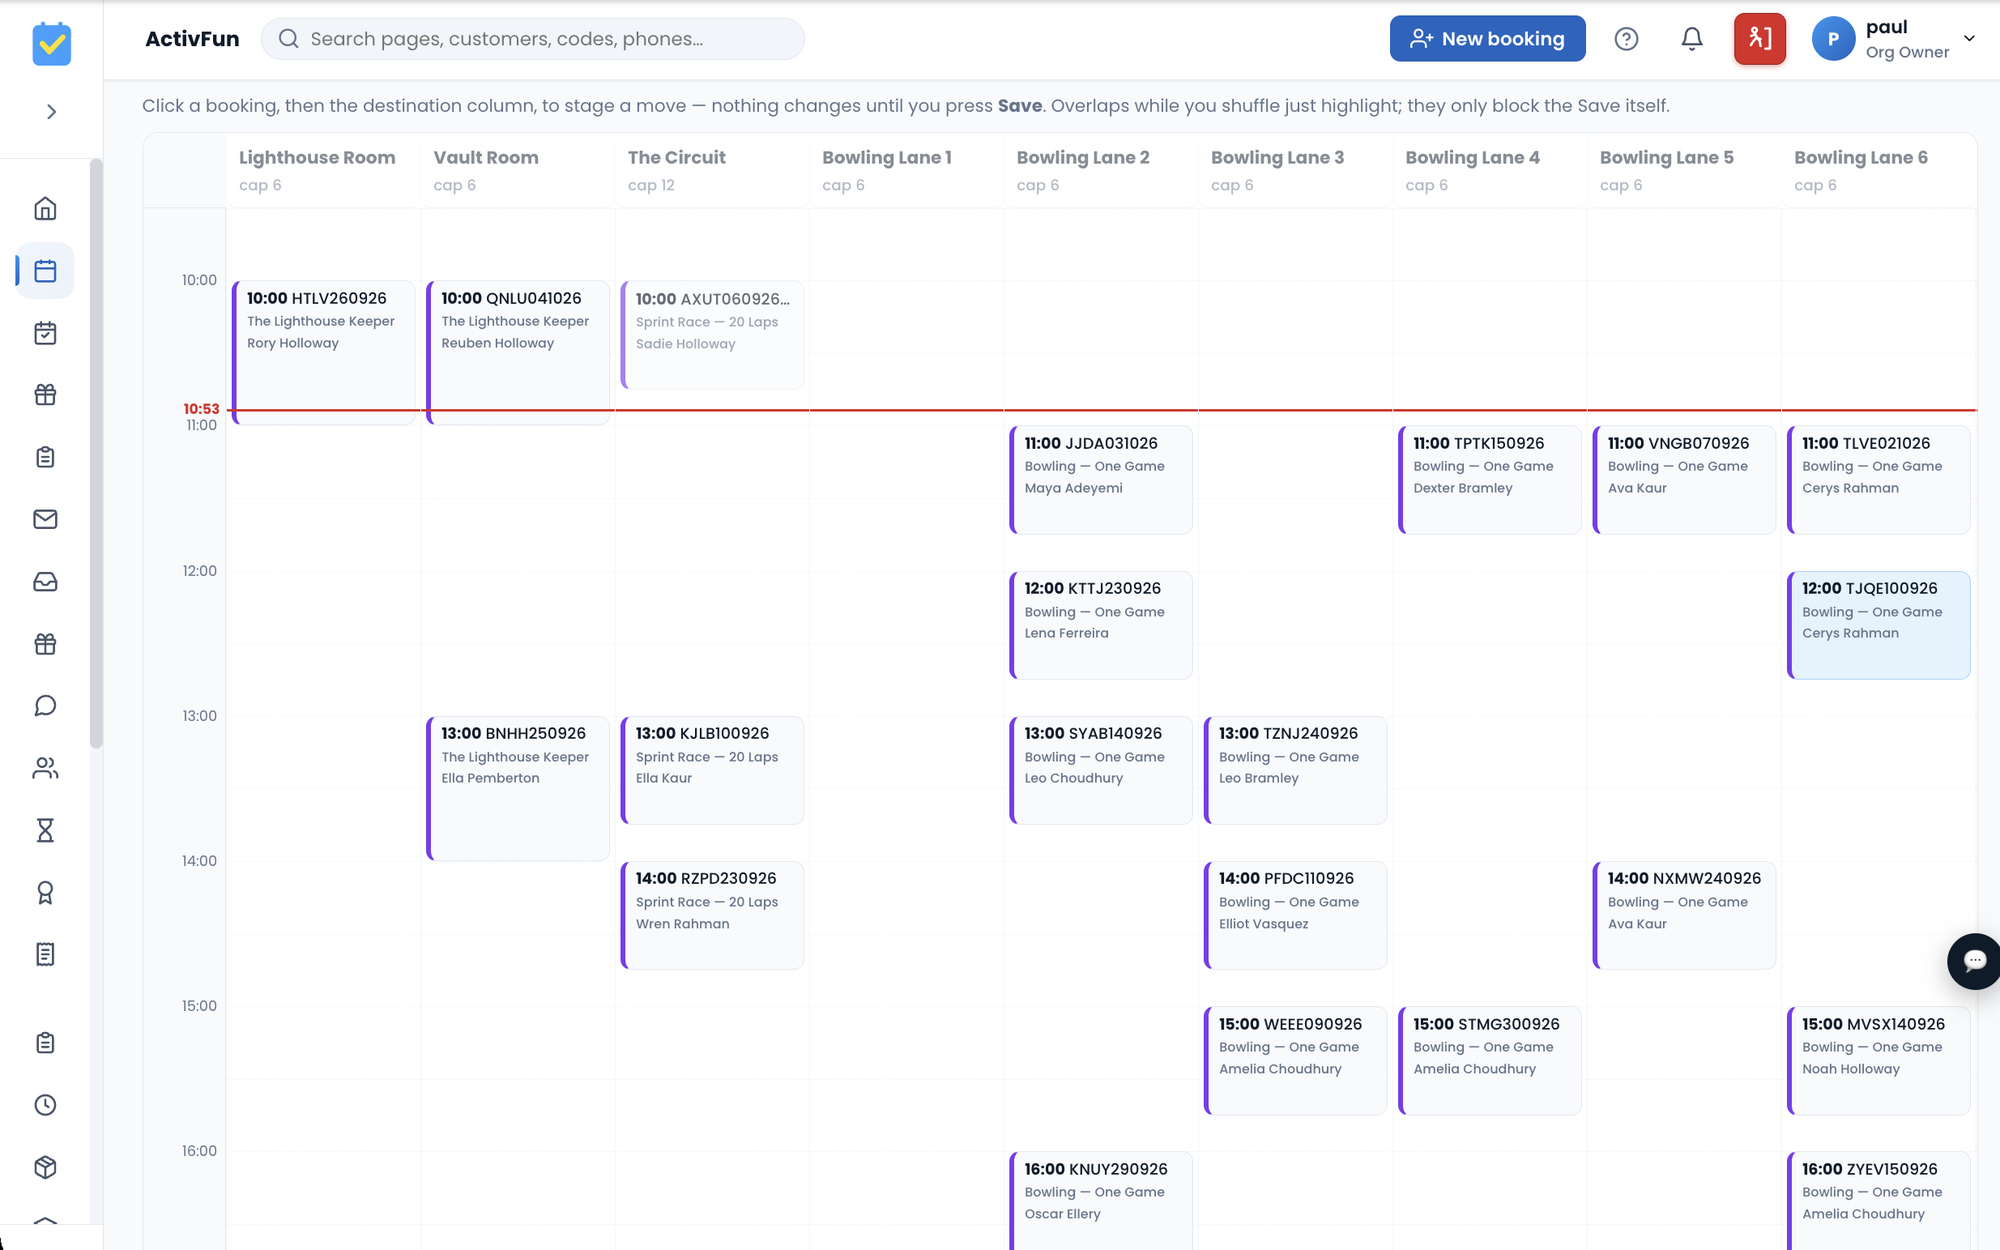The height and width of the screenshot is (1250, 2000).
Task: Open the speech bubble messages icon
Action: click(x=45, y=706)
